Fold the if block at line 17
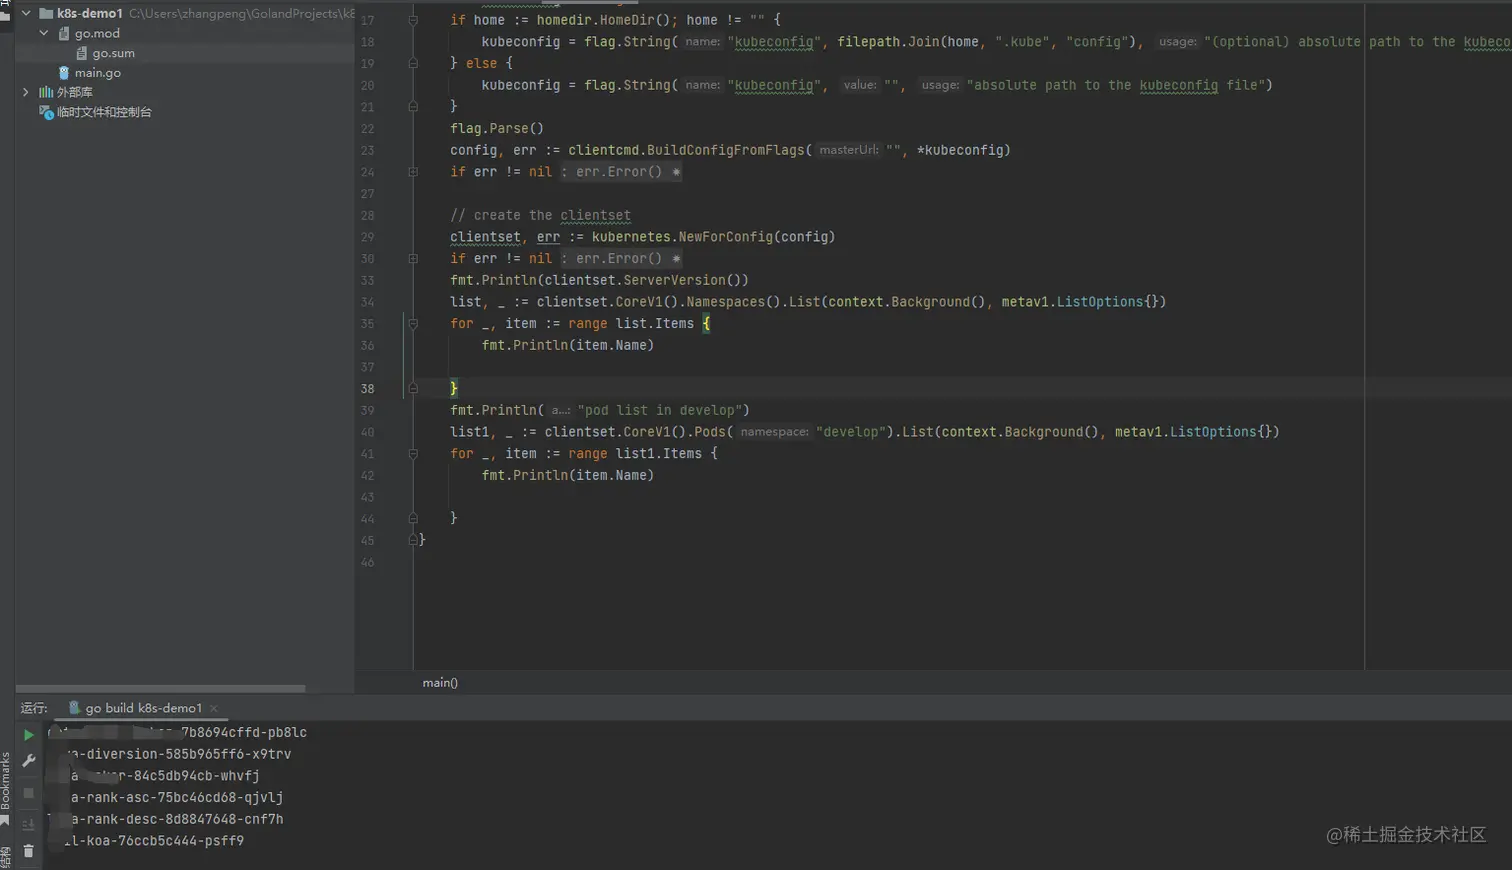 click(413, 20)
